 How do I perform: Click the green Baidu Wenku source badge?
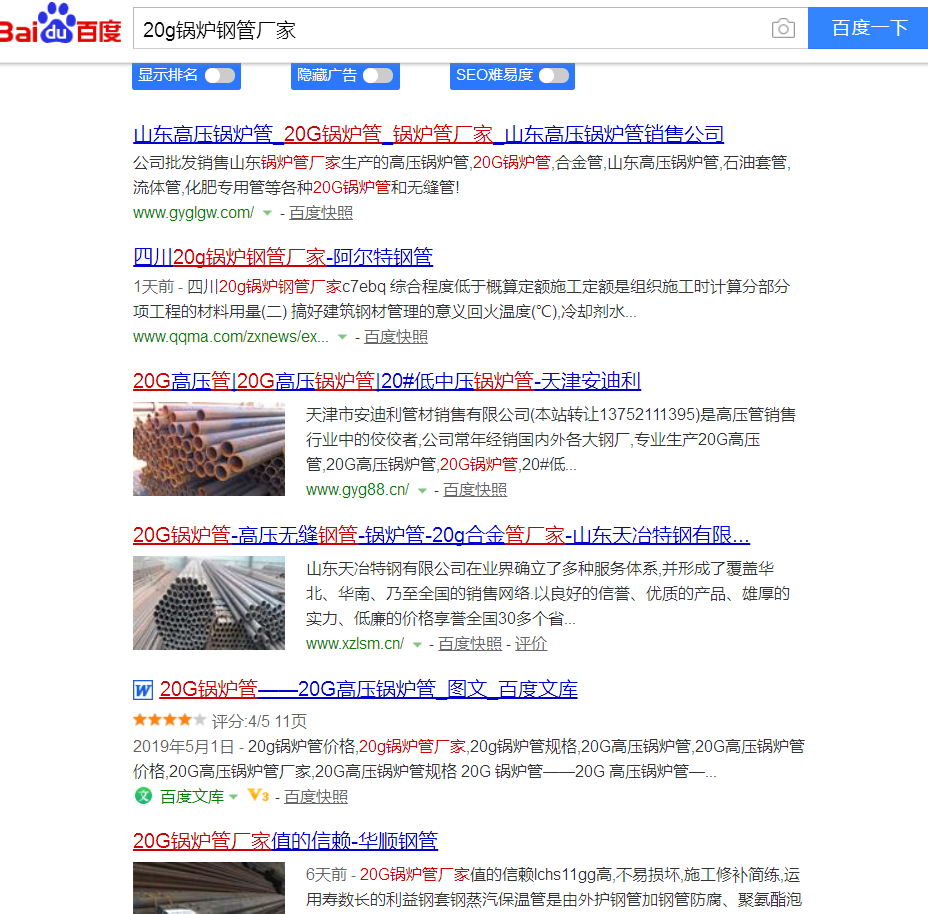click(x=143, y=796)
